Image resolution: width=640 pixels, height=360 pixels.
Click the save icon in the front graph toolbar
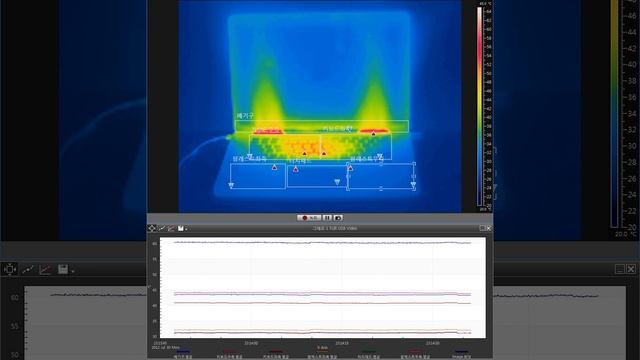click(180, 228)
